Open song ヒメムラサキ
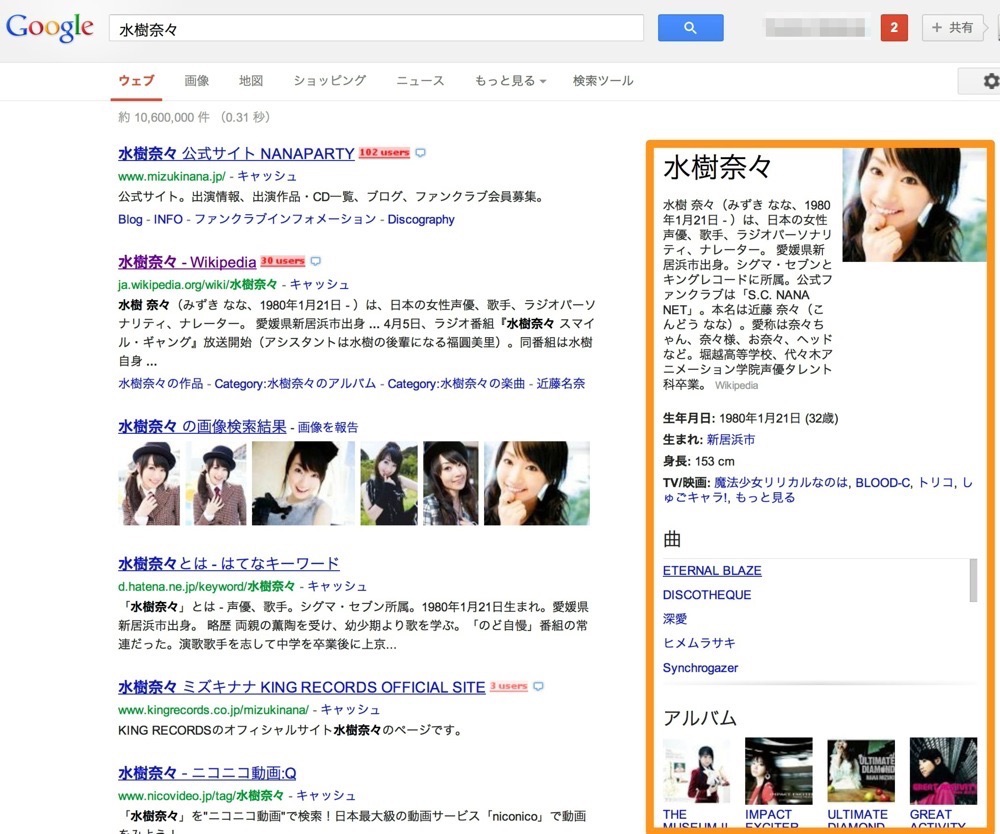Screen dimensions: 1000x834 [x=699, y=643]
